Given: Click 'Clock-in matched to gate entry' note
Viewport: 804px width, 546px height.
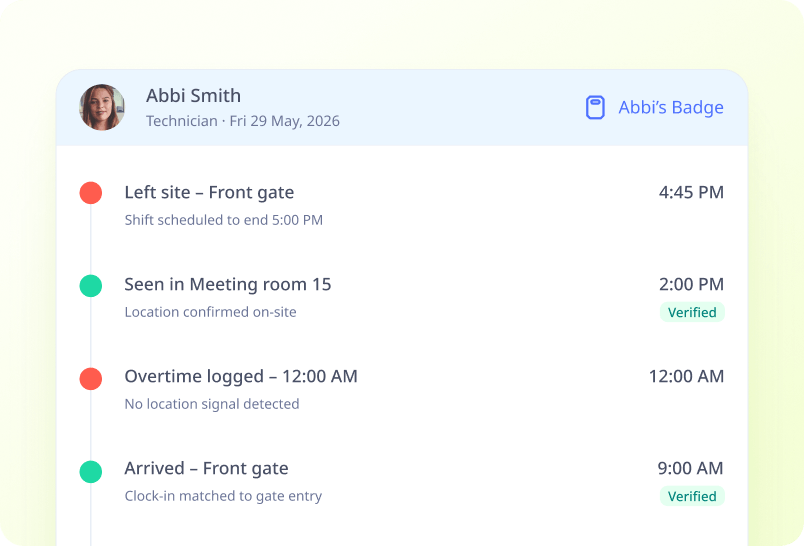Looking at the screenshot, I should click(x=223, y=496).
